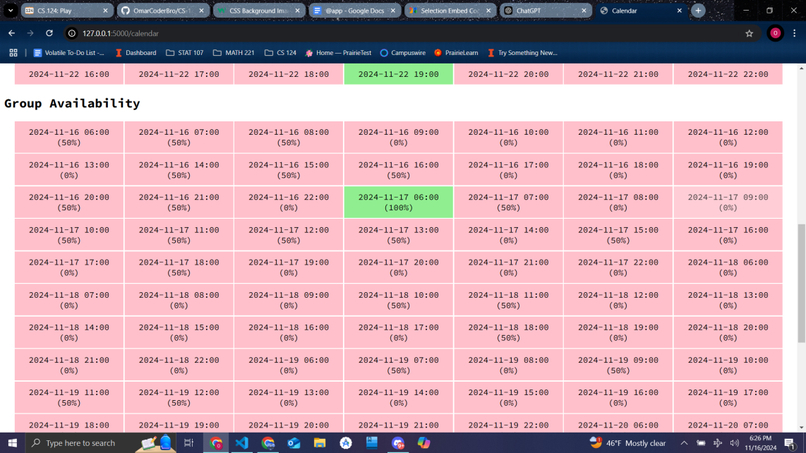
Task: Open File Explorer from the taskbar
Action: (320, 443)
